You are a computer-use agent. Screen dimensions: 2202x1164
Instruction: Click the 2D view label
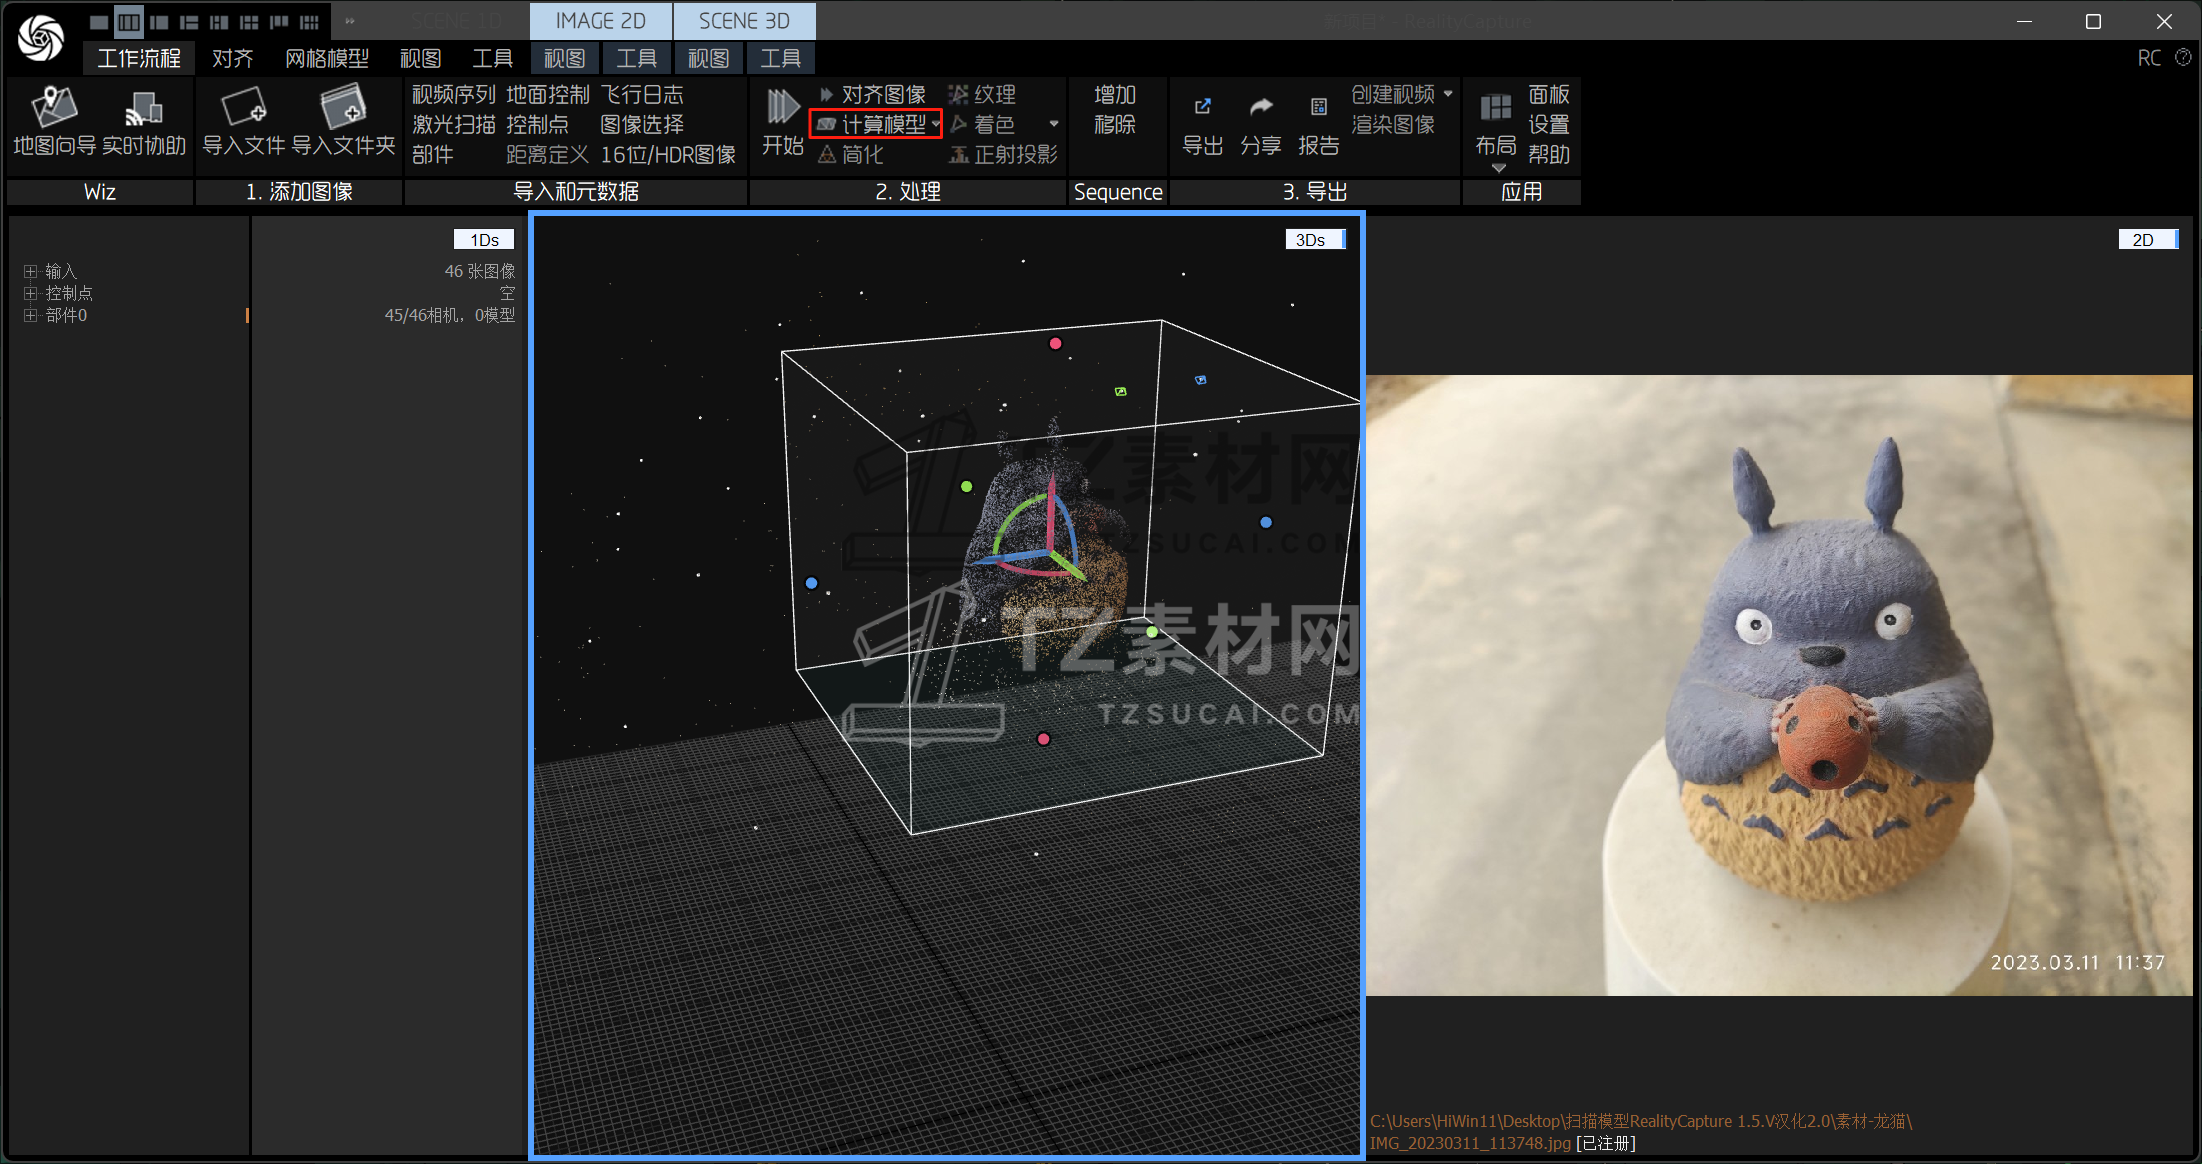[2147, 240]
